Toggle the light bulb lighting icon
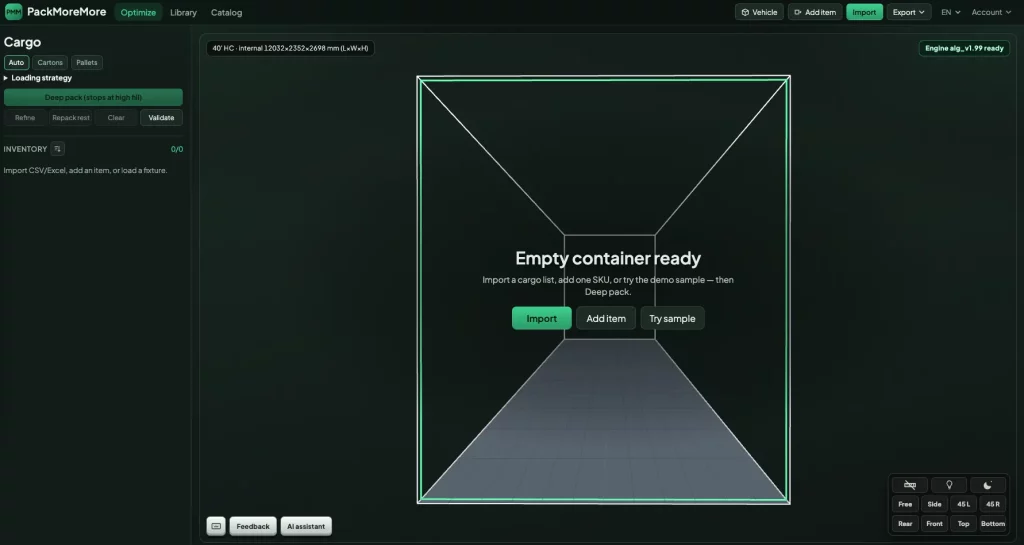Screen dimensions: 1024x545 point(949,485)
